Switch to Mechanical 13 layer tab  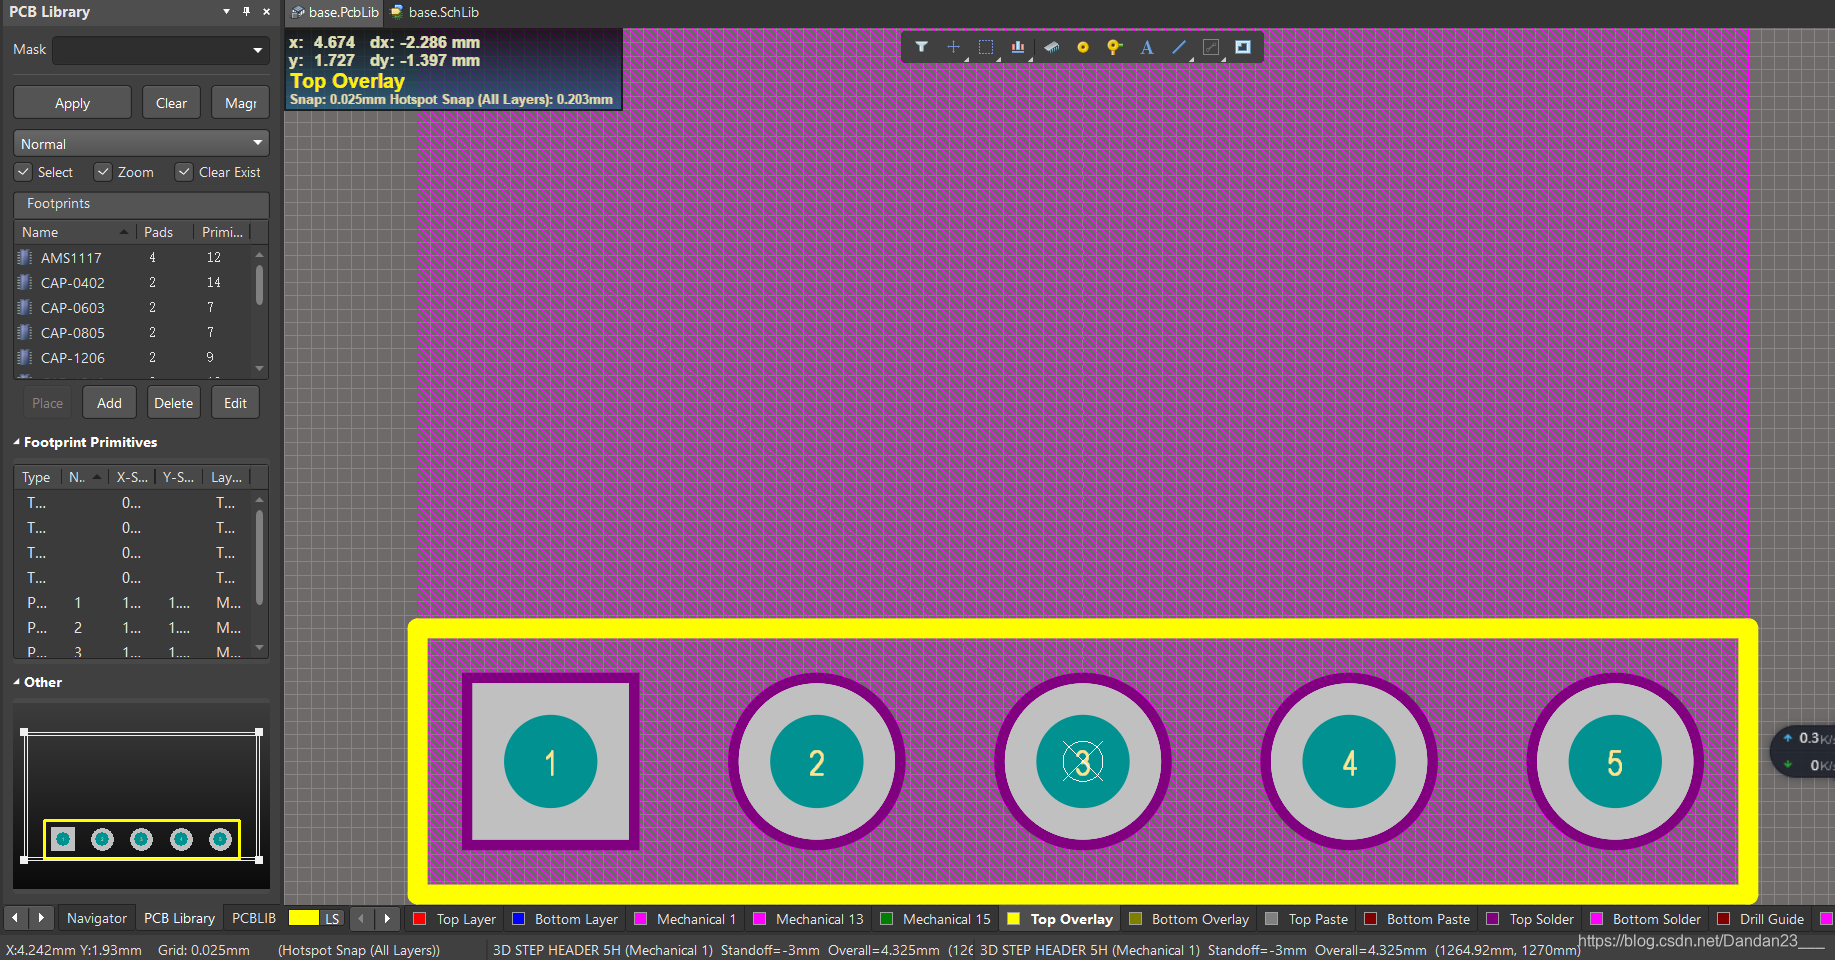[x=808, y=919]
